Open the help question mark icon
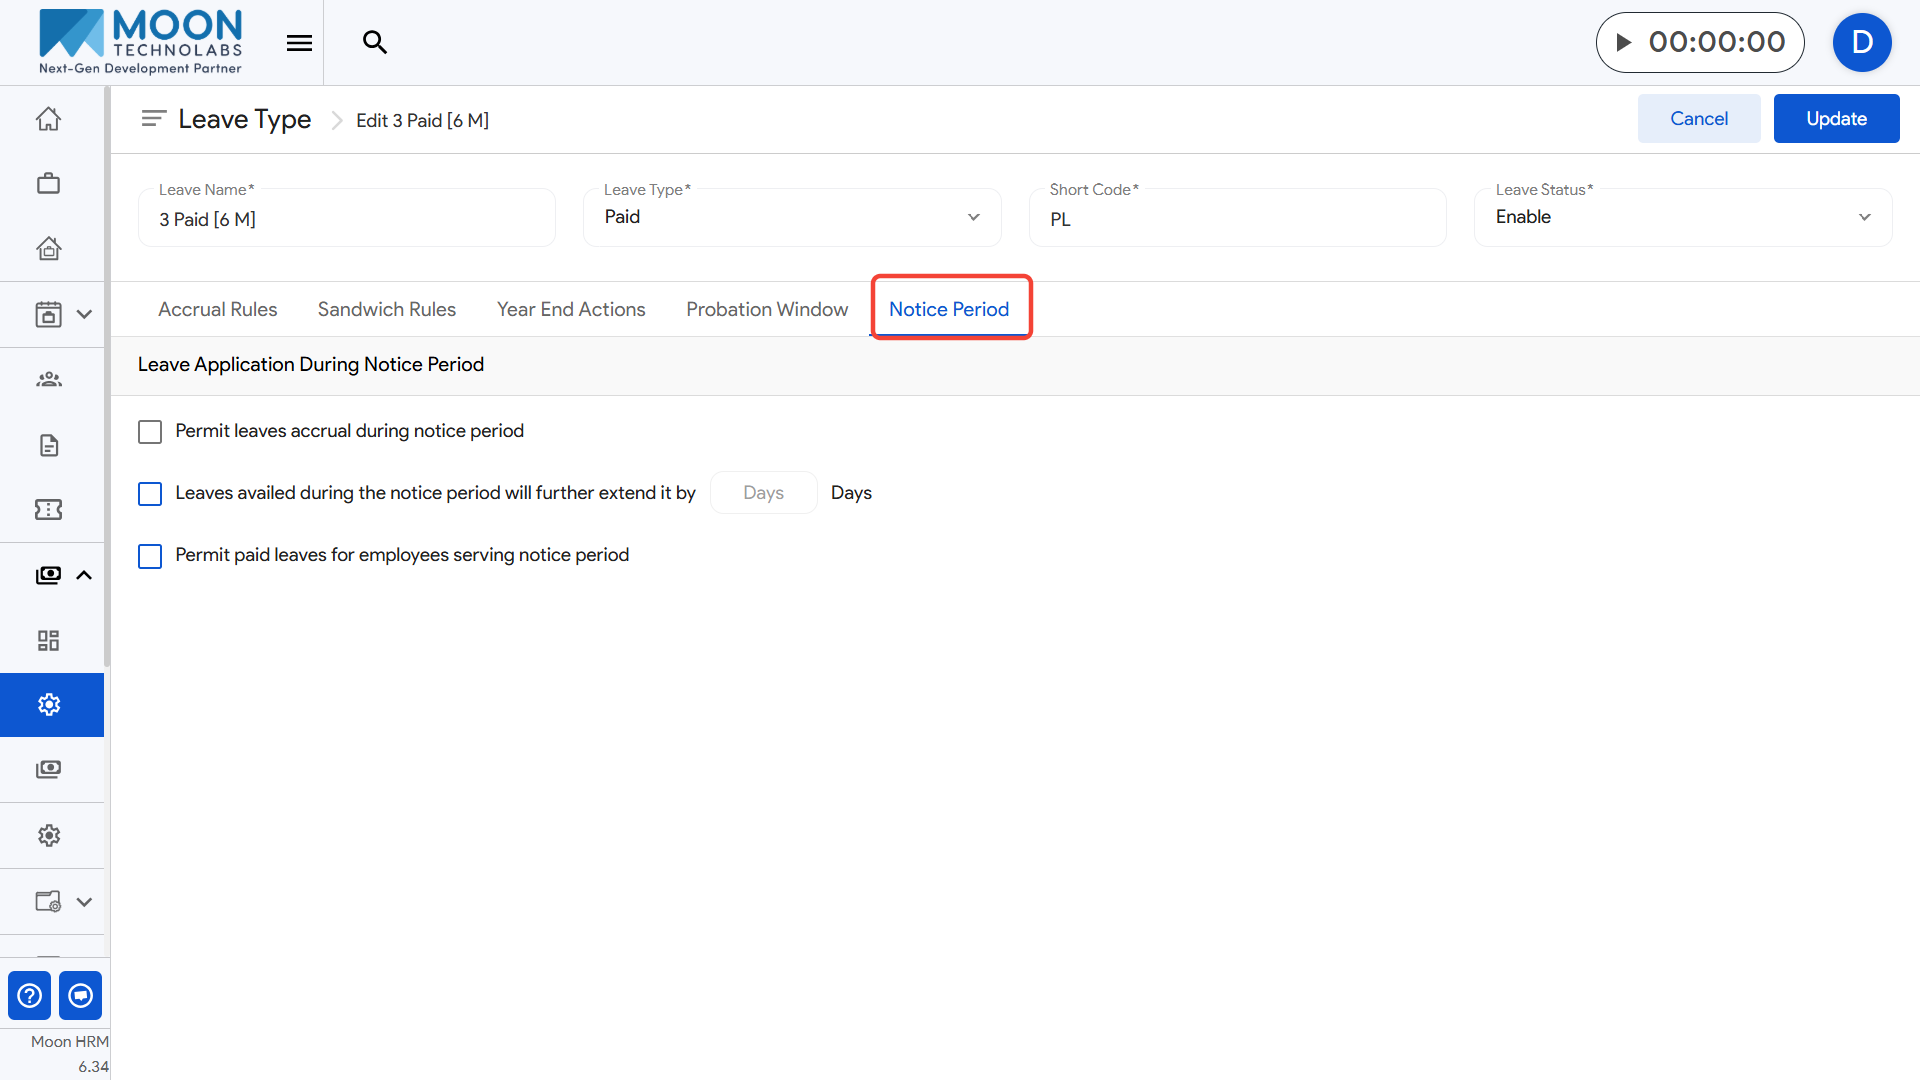This screenshot has height=1080, width=1920. [30, 995]
